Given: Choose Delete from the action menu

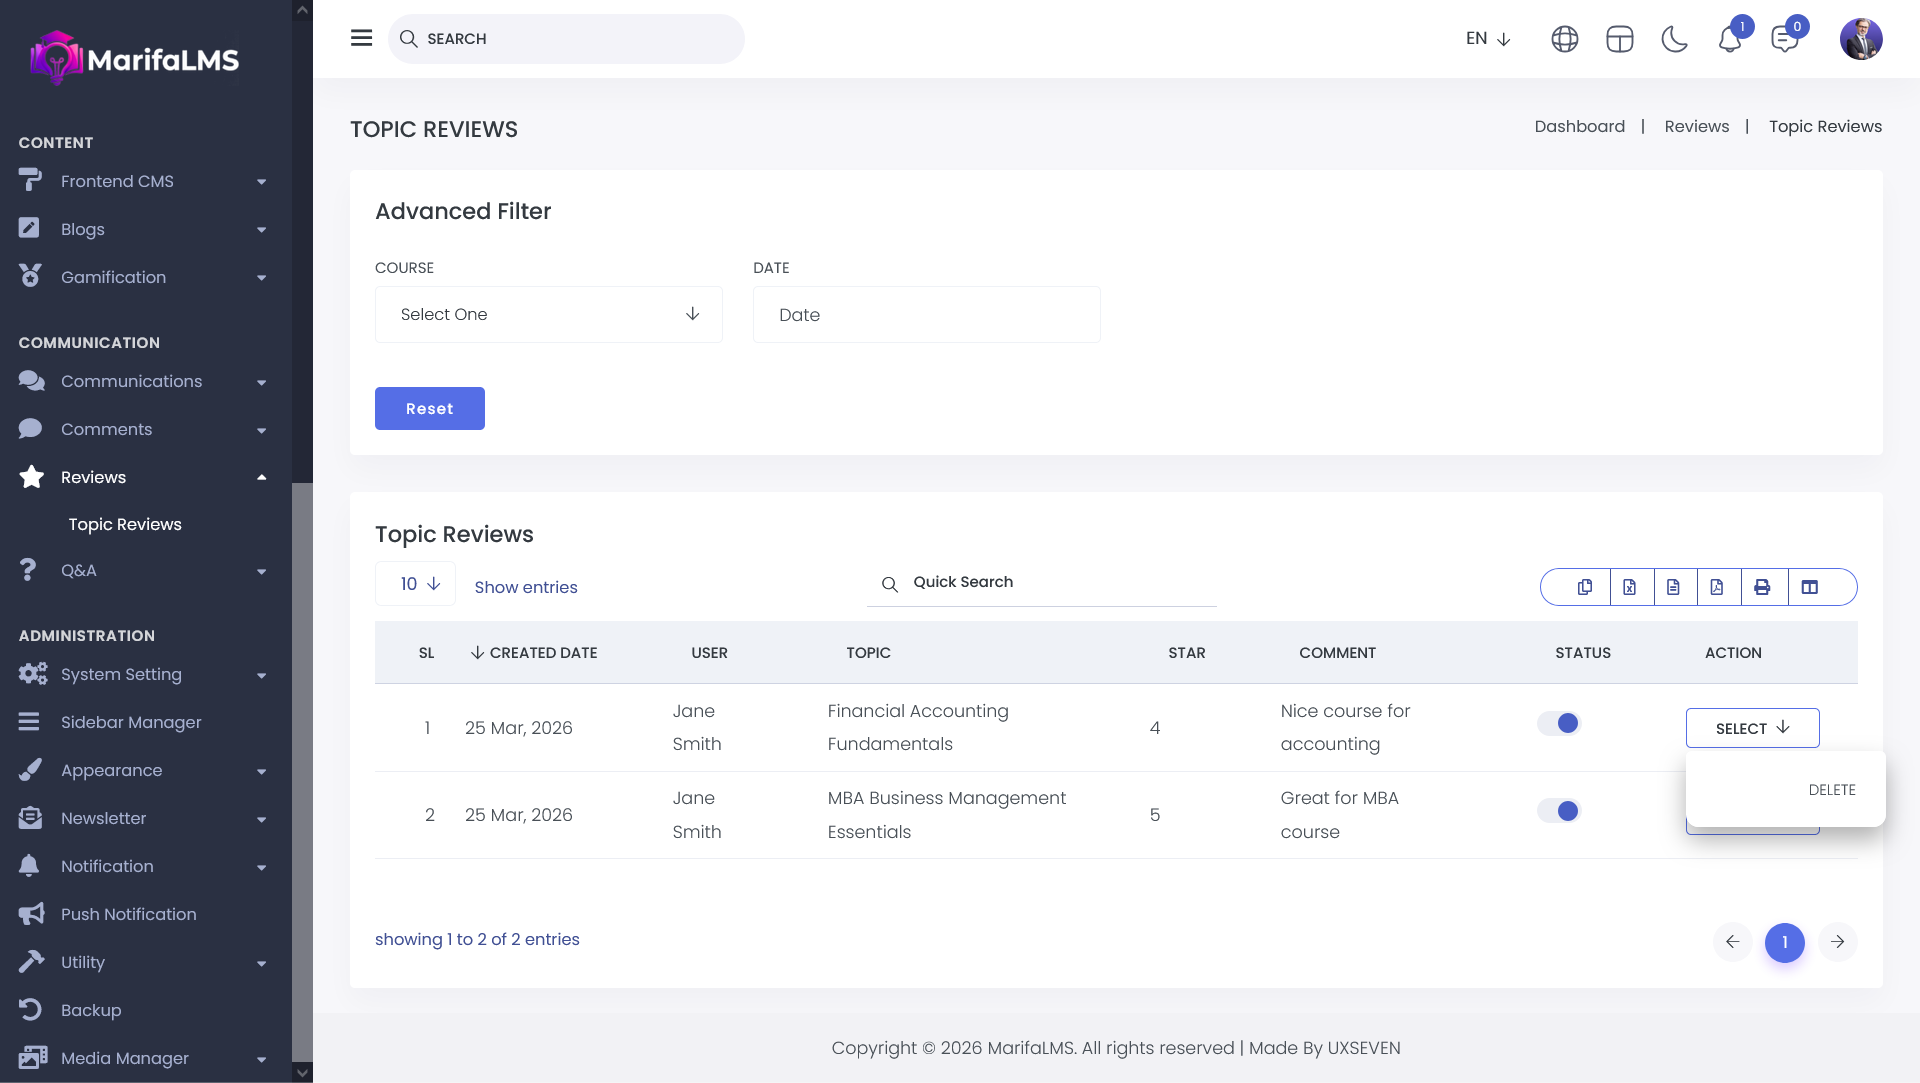Looking at the screenshot, I should (x=1831, y=790).
